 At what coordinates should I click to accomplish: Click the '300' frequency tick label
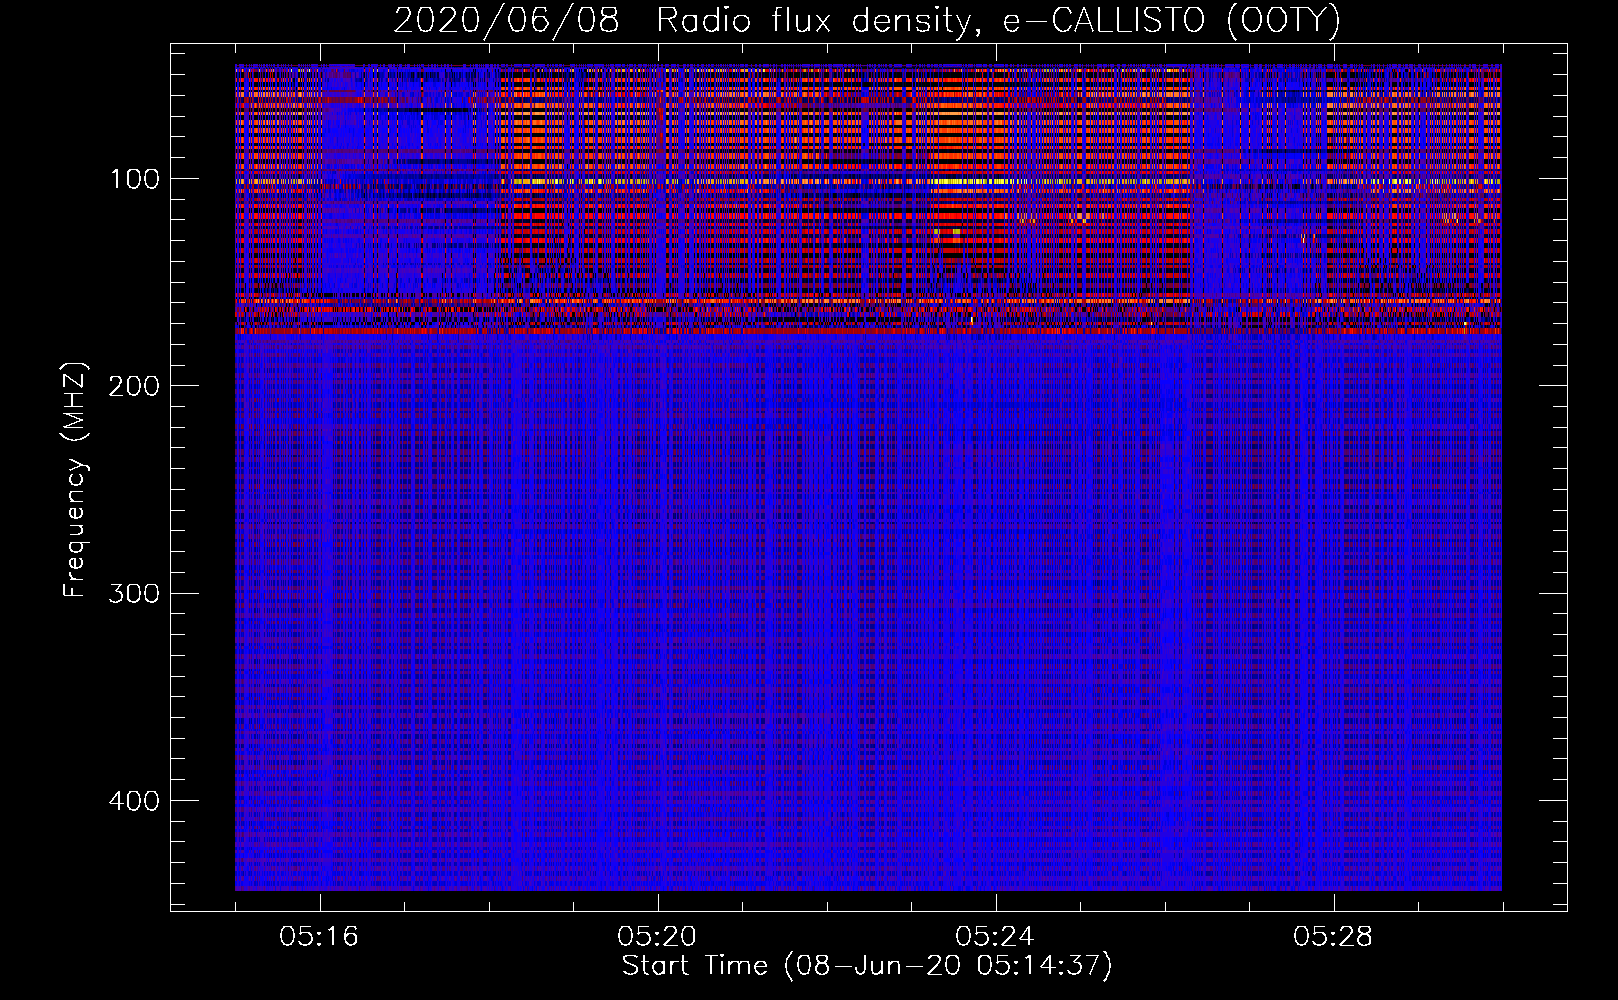coord(135,594)
